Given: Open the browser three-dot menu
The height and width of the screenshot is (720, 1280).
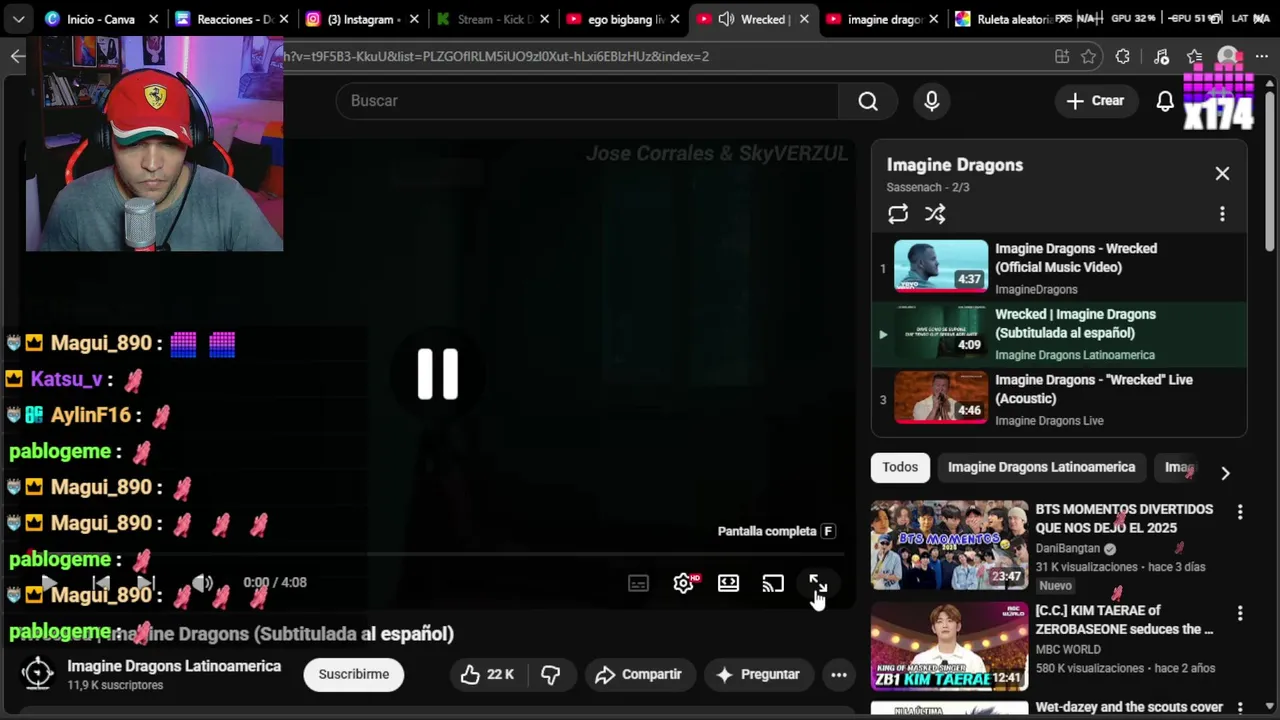Looking at the screenshot, I should tap(1262, 57).
